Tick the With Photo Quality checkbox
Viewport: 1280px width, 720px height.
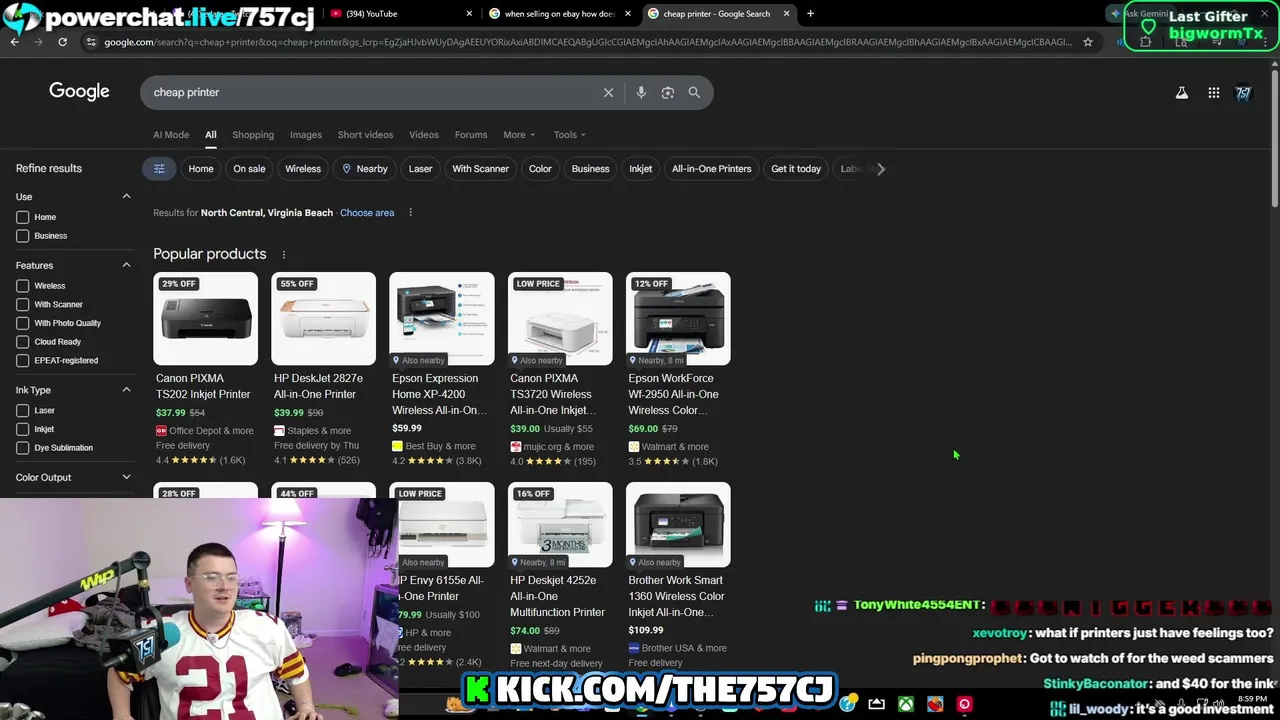coord(22,323)
